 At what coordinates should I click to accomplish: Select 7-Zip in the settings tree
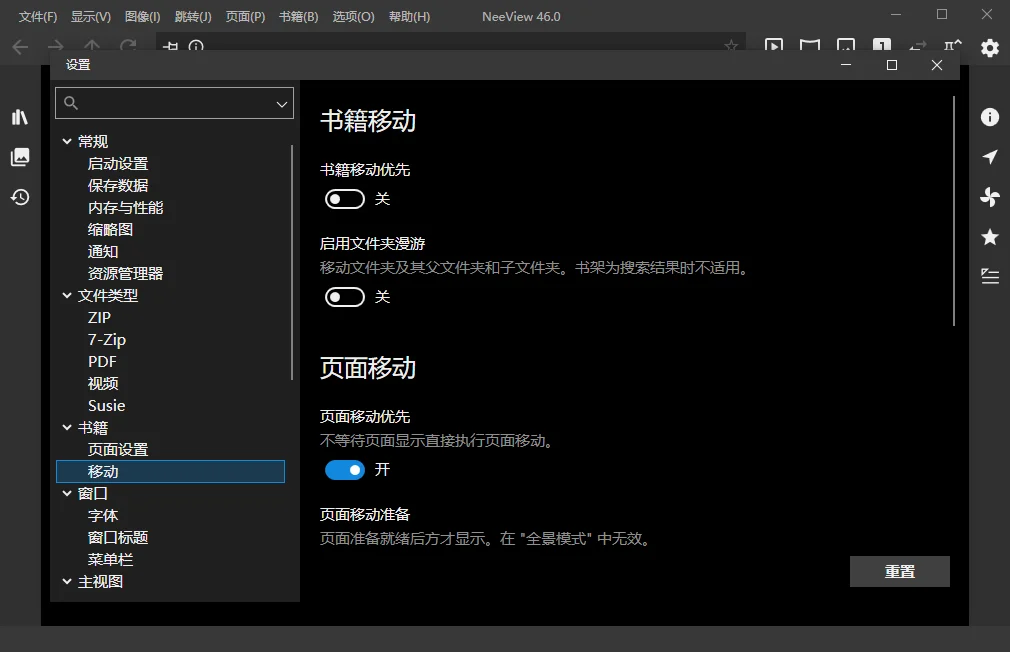[107, 340]
